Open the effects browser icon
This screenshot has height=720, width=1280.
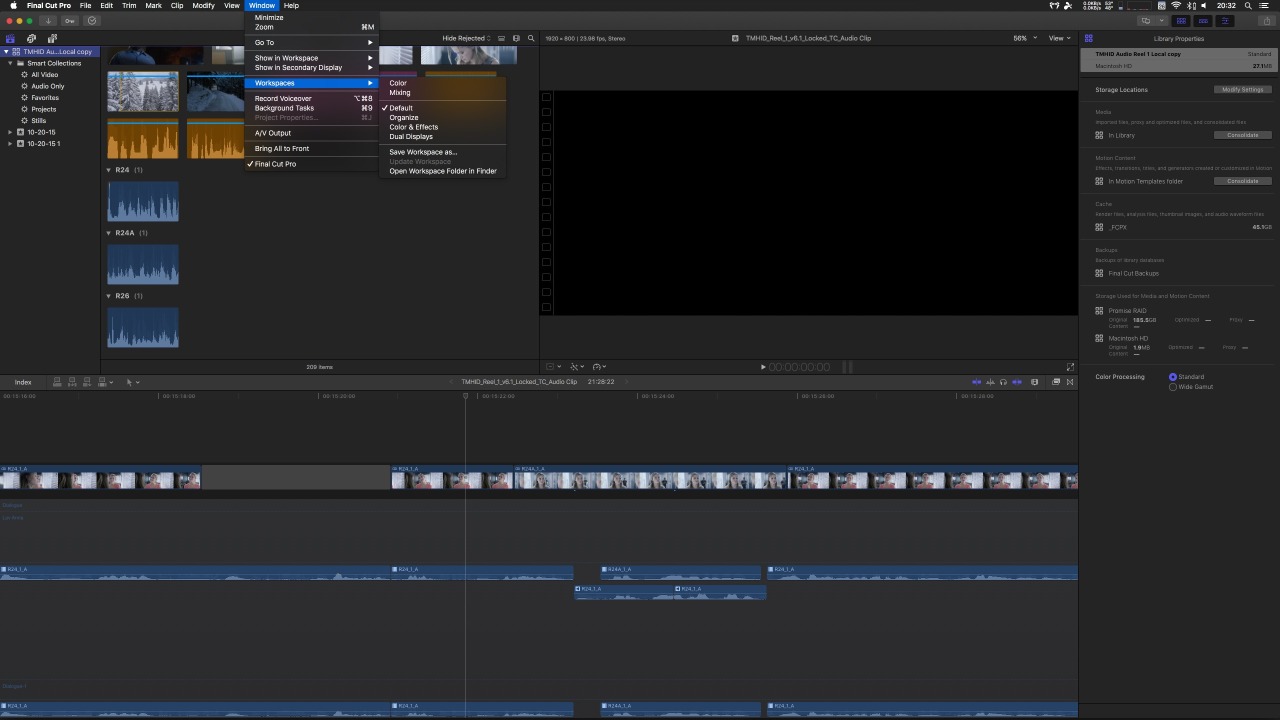pos(1056,382)
